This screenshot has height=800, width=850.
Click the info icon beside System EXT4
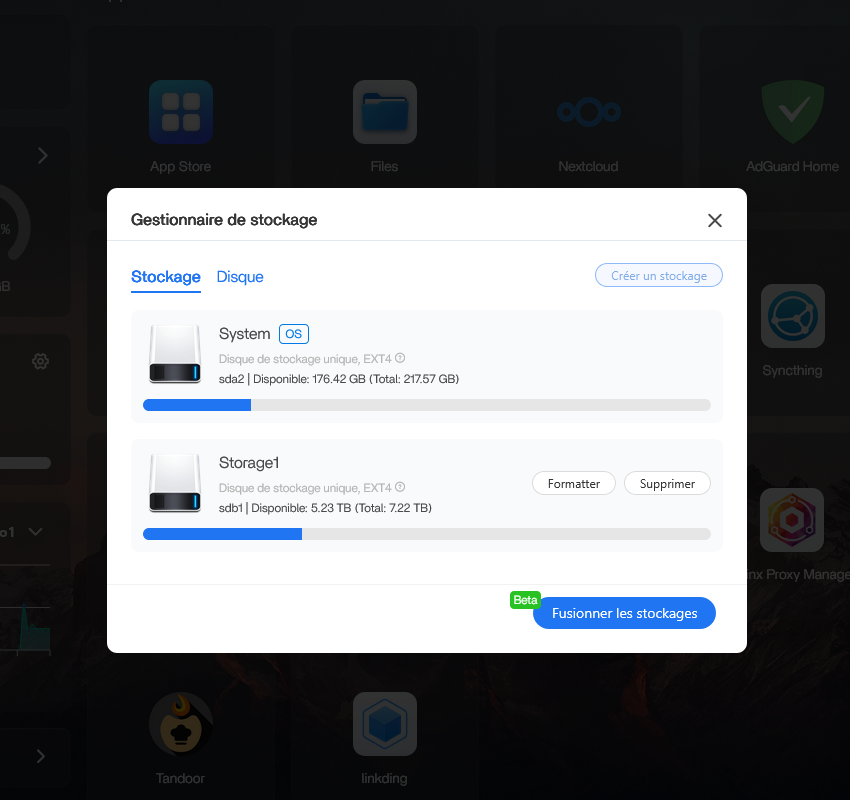[x=400, y=358]
